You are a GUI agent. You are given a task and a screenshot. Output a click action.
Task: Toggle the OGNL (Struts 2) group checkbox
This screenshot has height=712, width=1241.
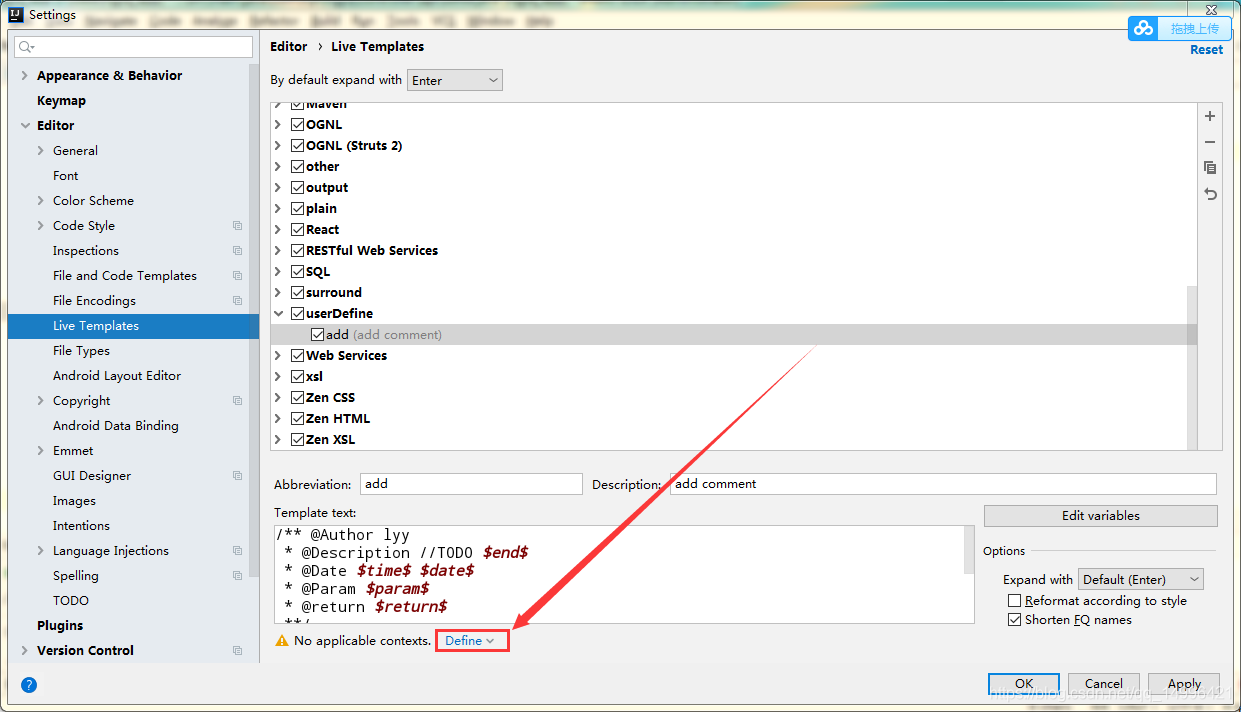click(x=297, y=146)
